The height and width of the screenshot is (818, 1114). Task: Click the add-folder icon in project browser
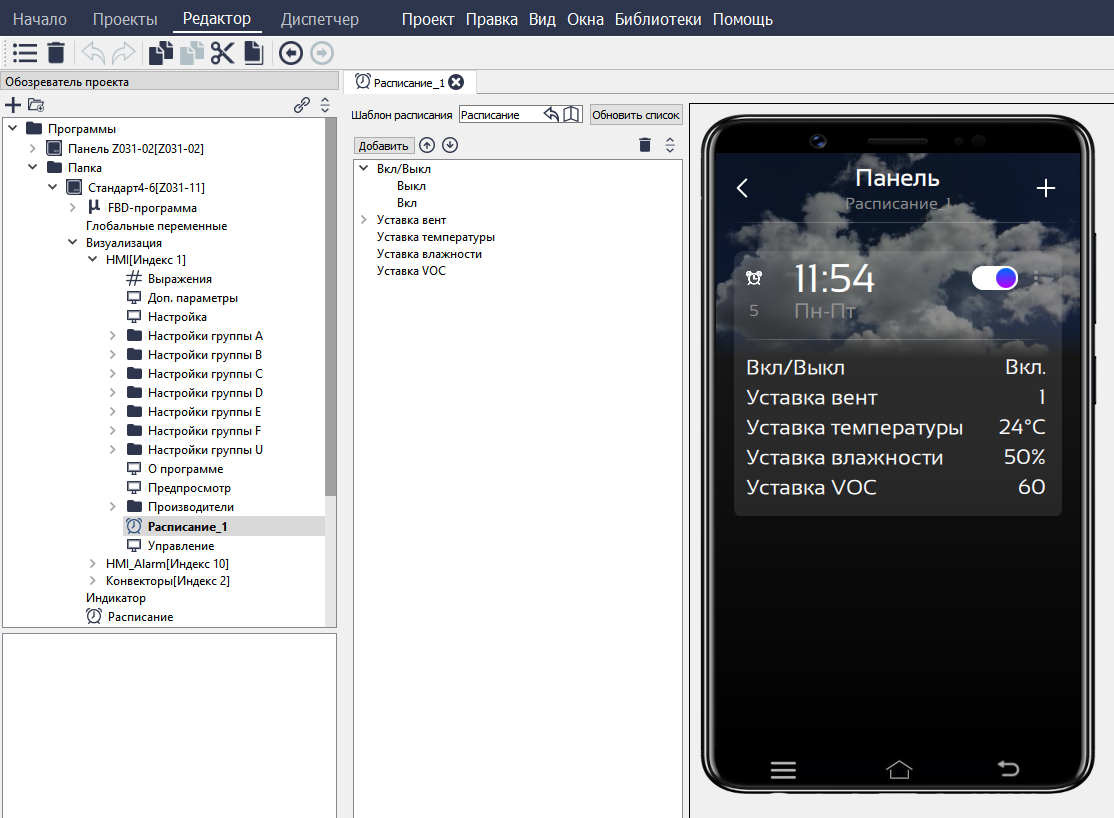tap(35, 104)
